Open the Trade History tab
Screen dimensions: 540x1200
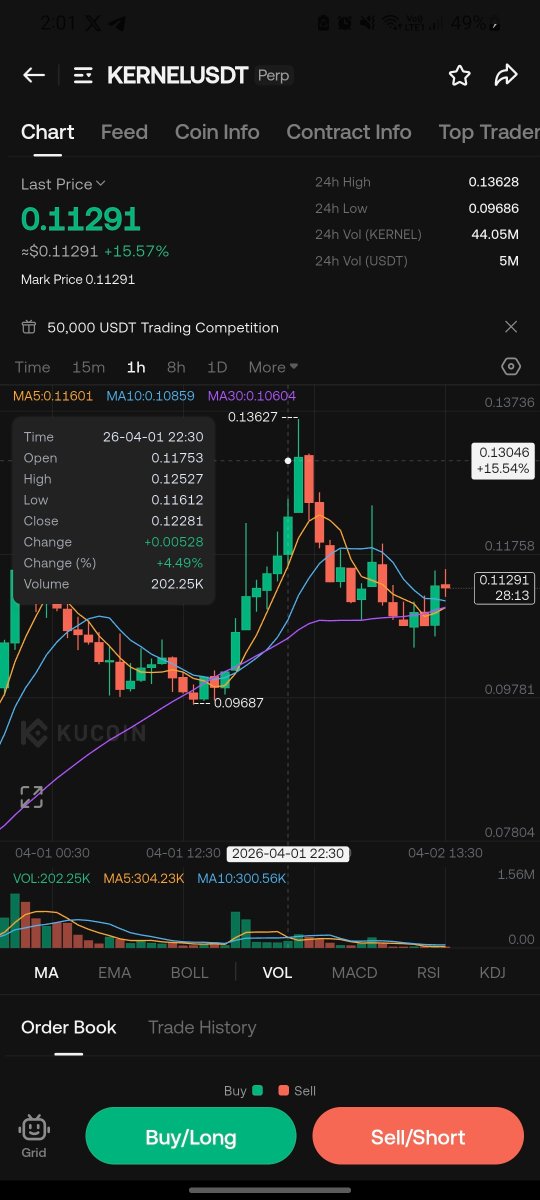pyautogui.click(x=202, y=1027)
